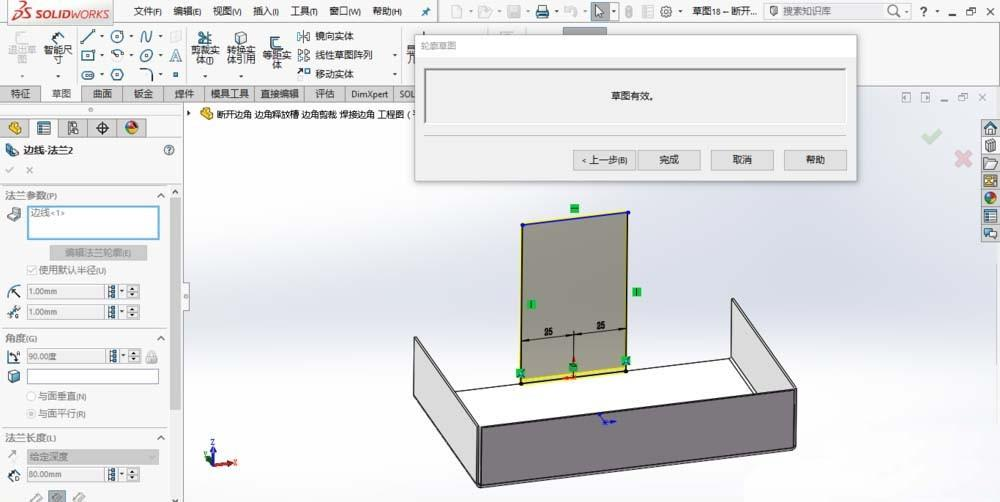Open the search type dropdown arrow
Image resolution: width=1000 pixels, height=502 pixels.
[907, 12]
